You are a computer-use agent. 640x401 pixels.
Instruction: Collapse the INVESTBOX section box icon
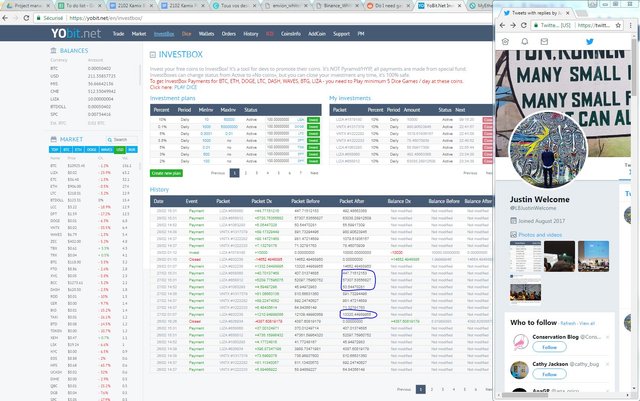(153, 55)
